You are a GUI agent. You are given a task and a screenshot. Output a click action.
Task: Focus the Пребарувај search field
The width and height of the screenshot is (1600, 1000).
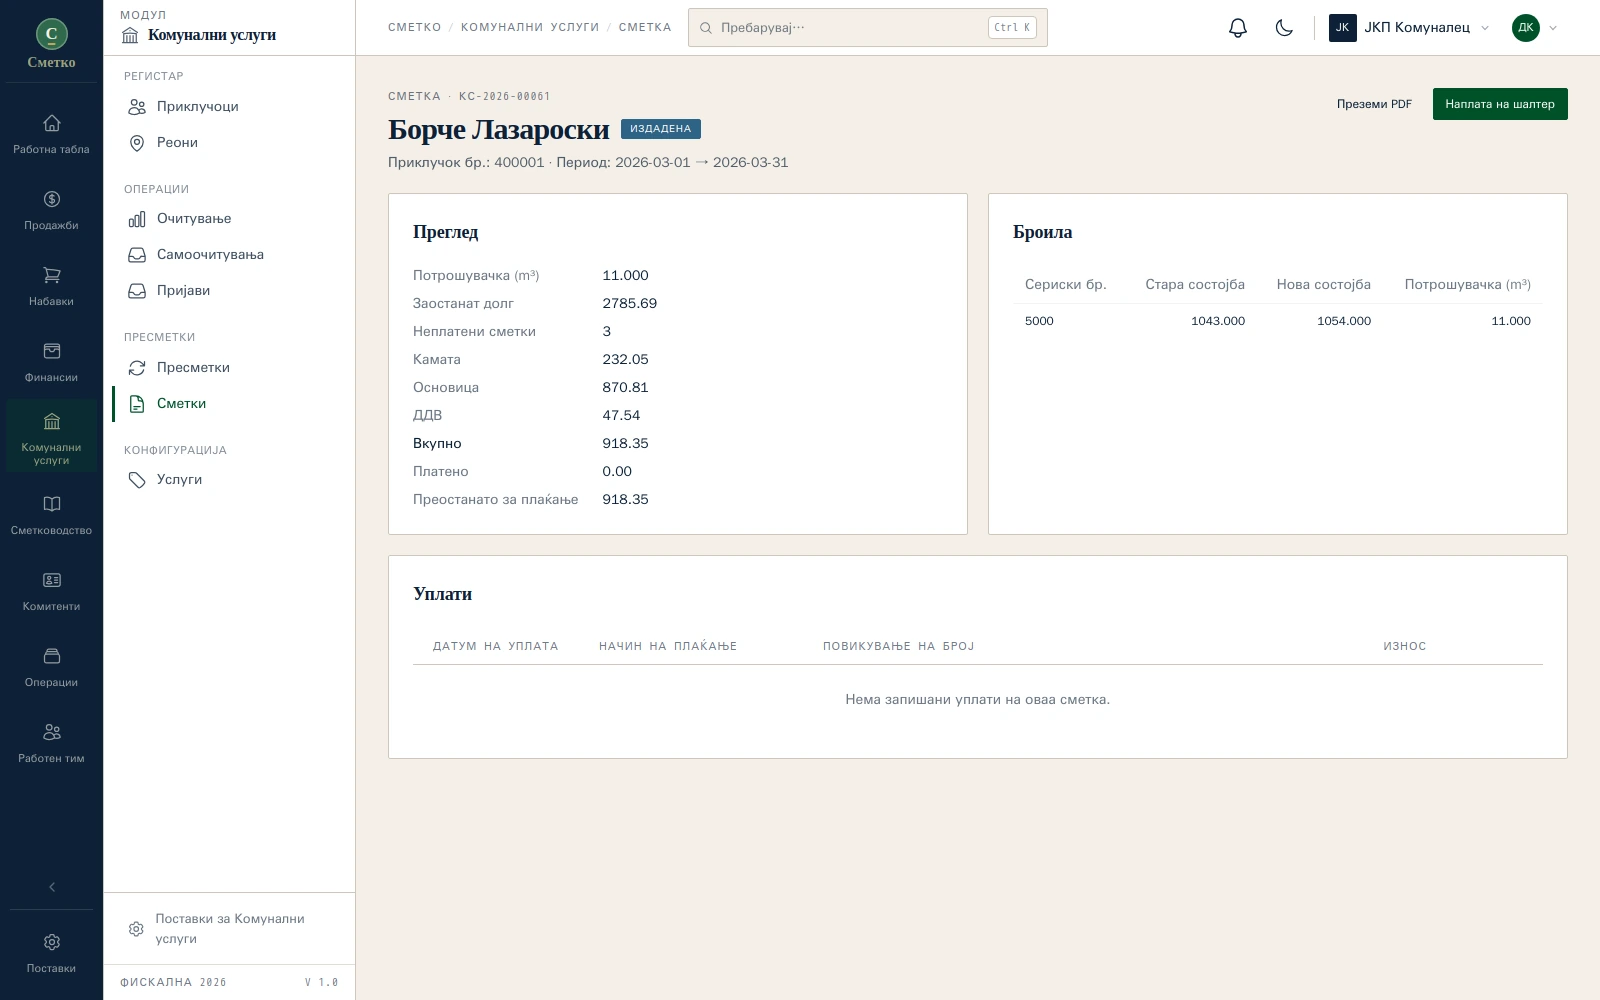coord(867,28)
